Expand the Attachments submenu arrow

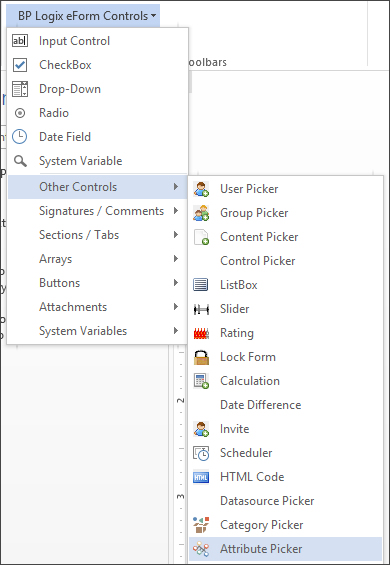tap(176, 307)
